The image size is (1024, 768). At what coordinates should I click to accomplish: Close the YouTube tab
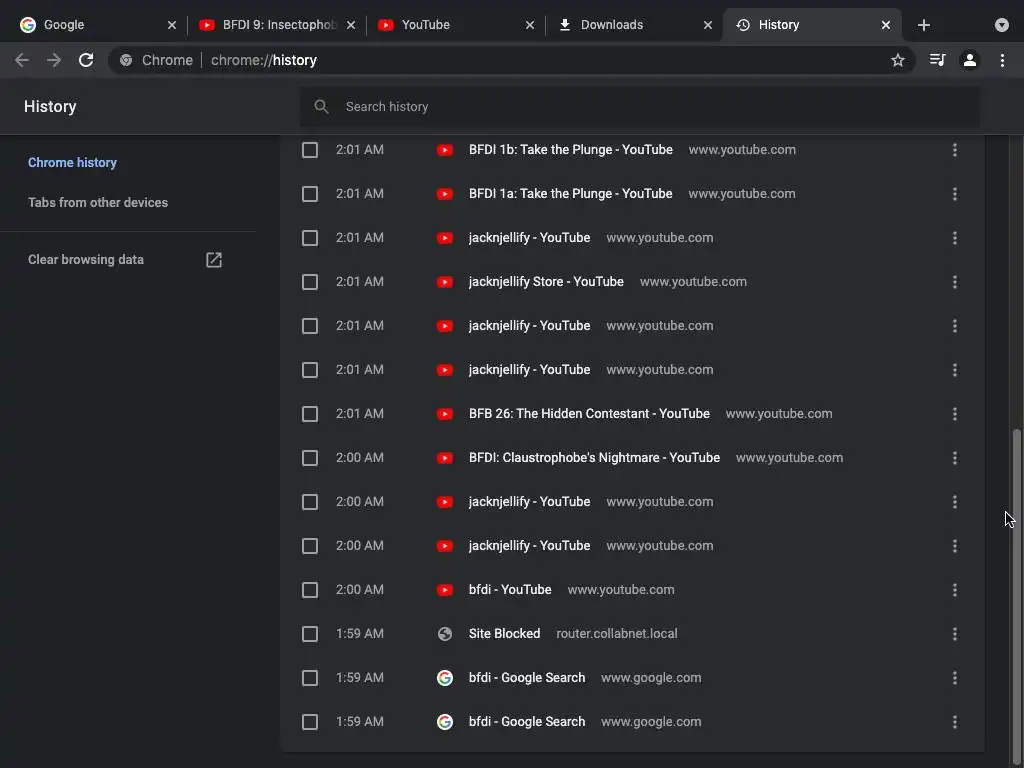pyautogui.click(x=530, y=25)
